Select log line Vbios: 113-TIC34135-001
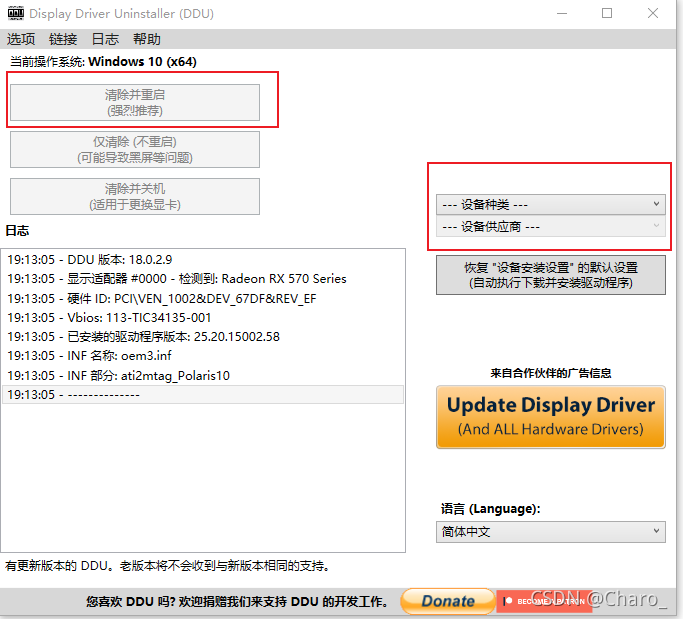The height and width of the screenshot is (619, 683). pyautogui.click(x=203, y=318)
